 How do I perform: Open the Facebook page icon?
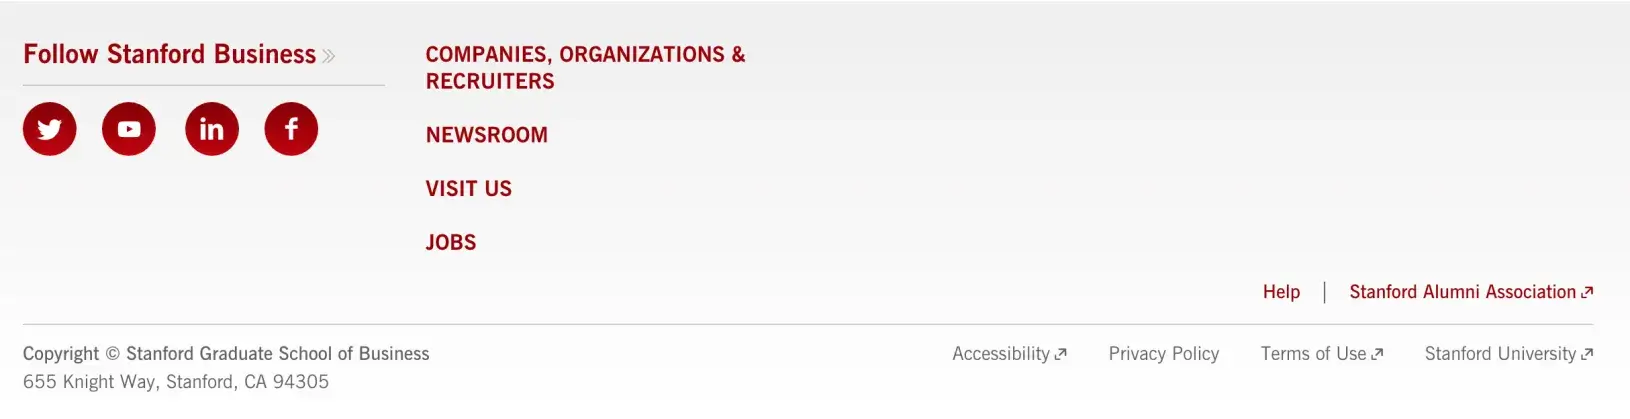pyautogui.click(x=291, y=129)
